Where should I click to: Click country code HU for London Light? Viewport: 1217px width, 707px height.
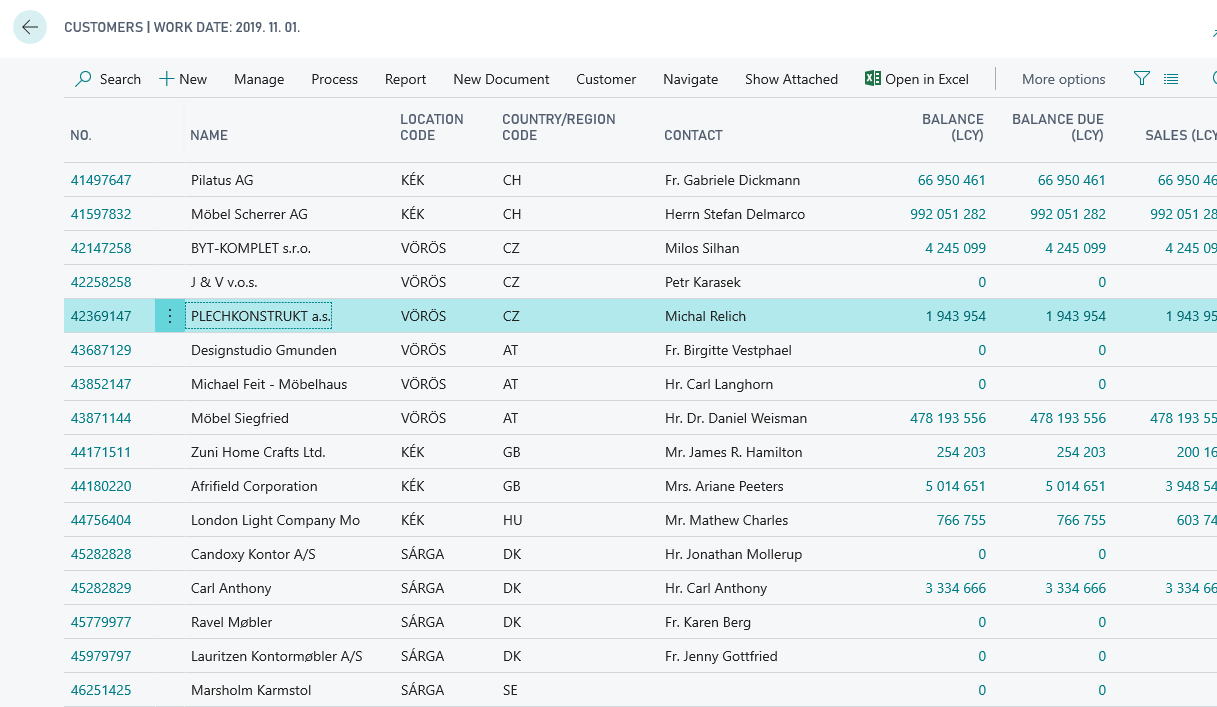click(x=512, y=520)
